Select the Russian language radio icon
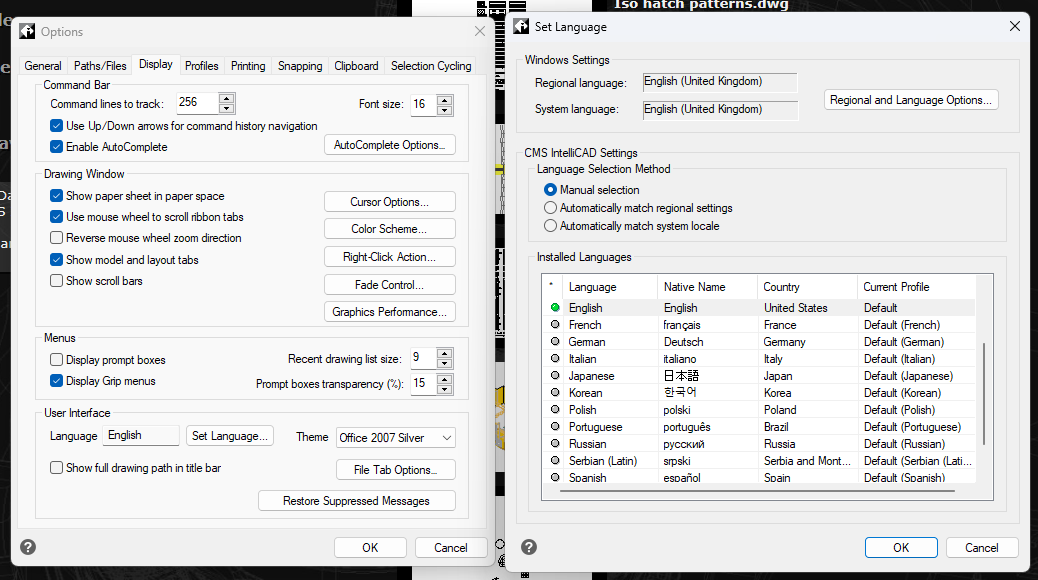Image resolution: width=1038 pixels, height=580 pixels. click(555, 443)
